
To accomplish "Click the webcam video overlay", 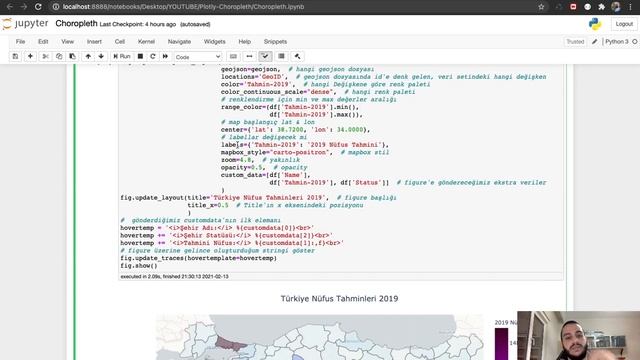I will (x=578, y=336).
